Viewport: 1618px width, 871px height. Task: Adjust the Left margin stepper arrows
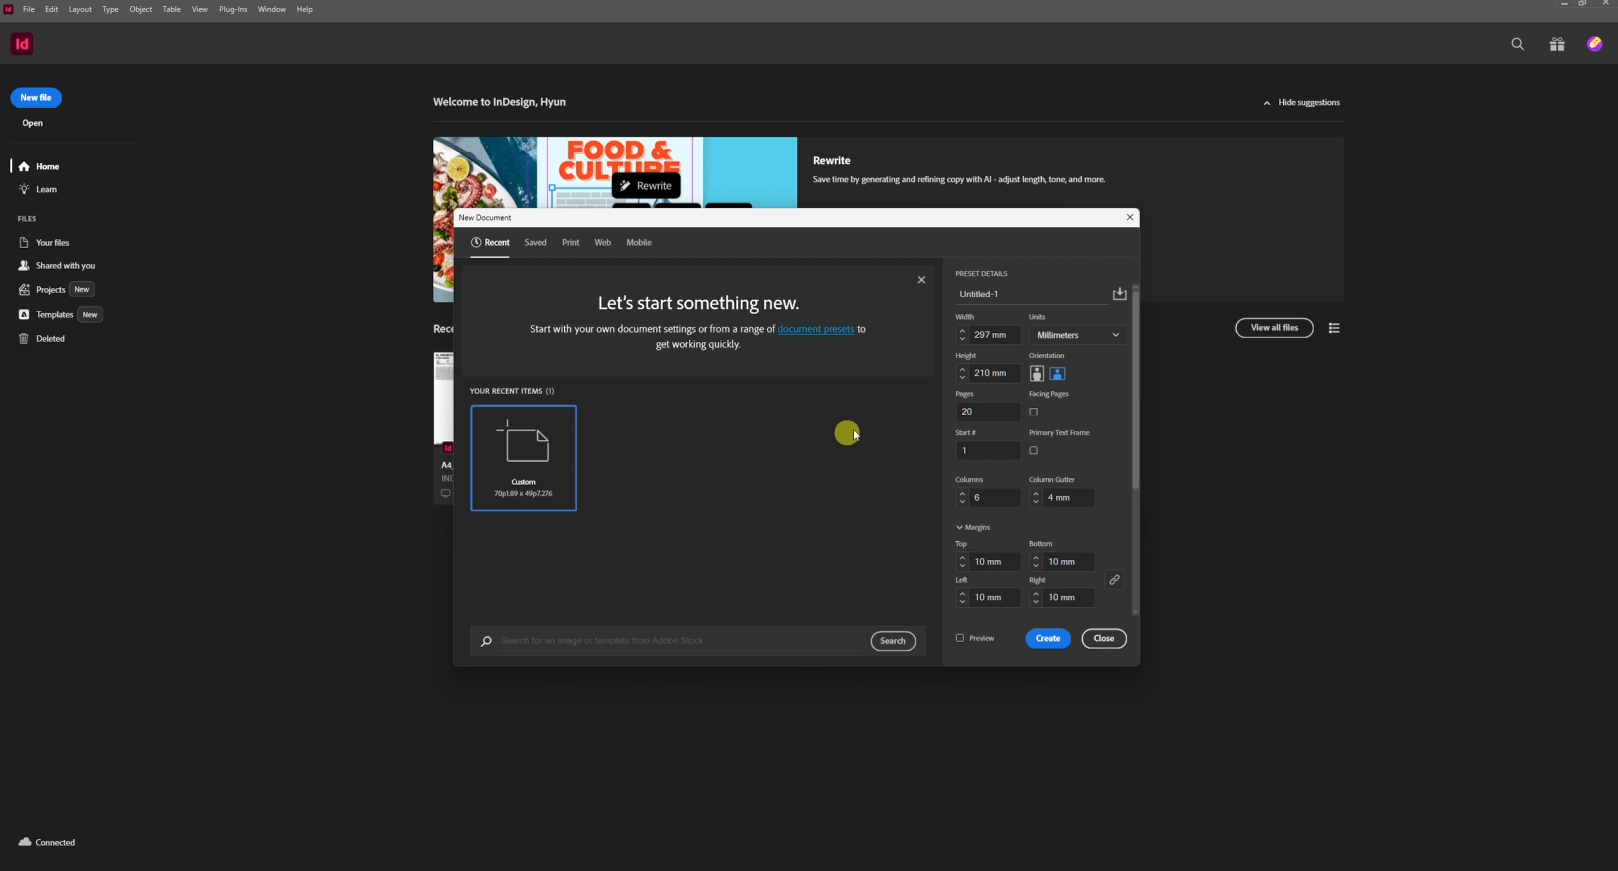pyautogui.click(x=962, y=598)
